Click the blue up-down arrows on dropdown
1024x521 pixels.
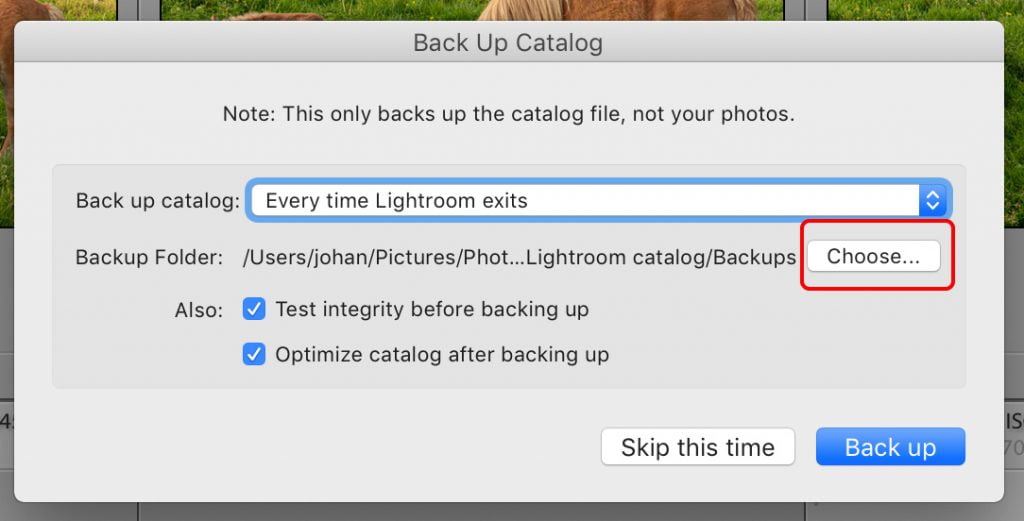pyautogui.click(x=933, y=200)
